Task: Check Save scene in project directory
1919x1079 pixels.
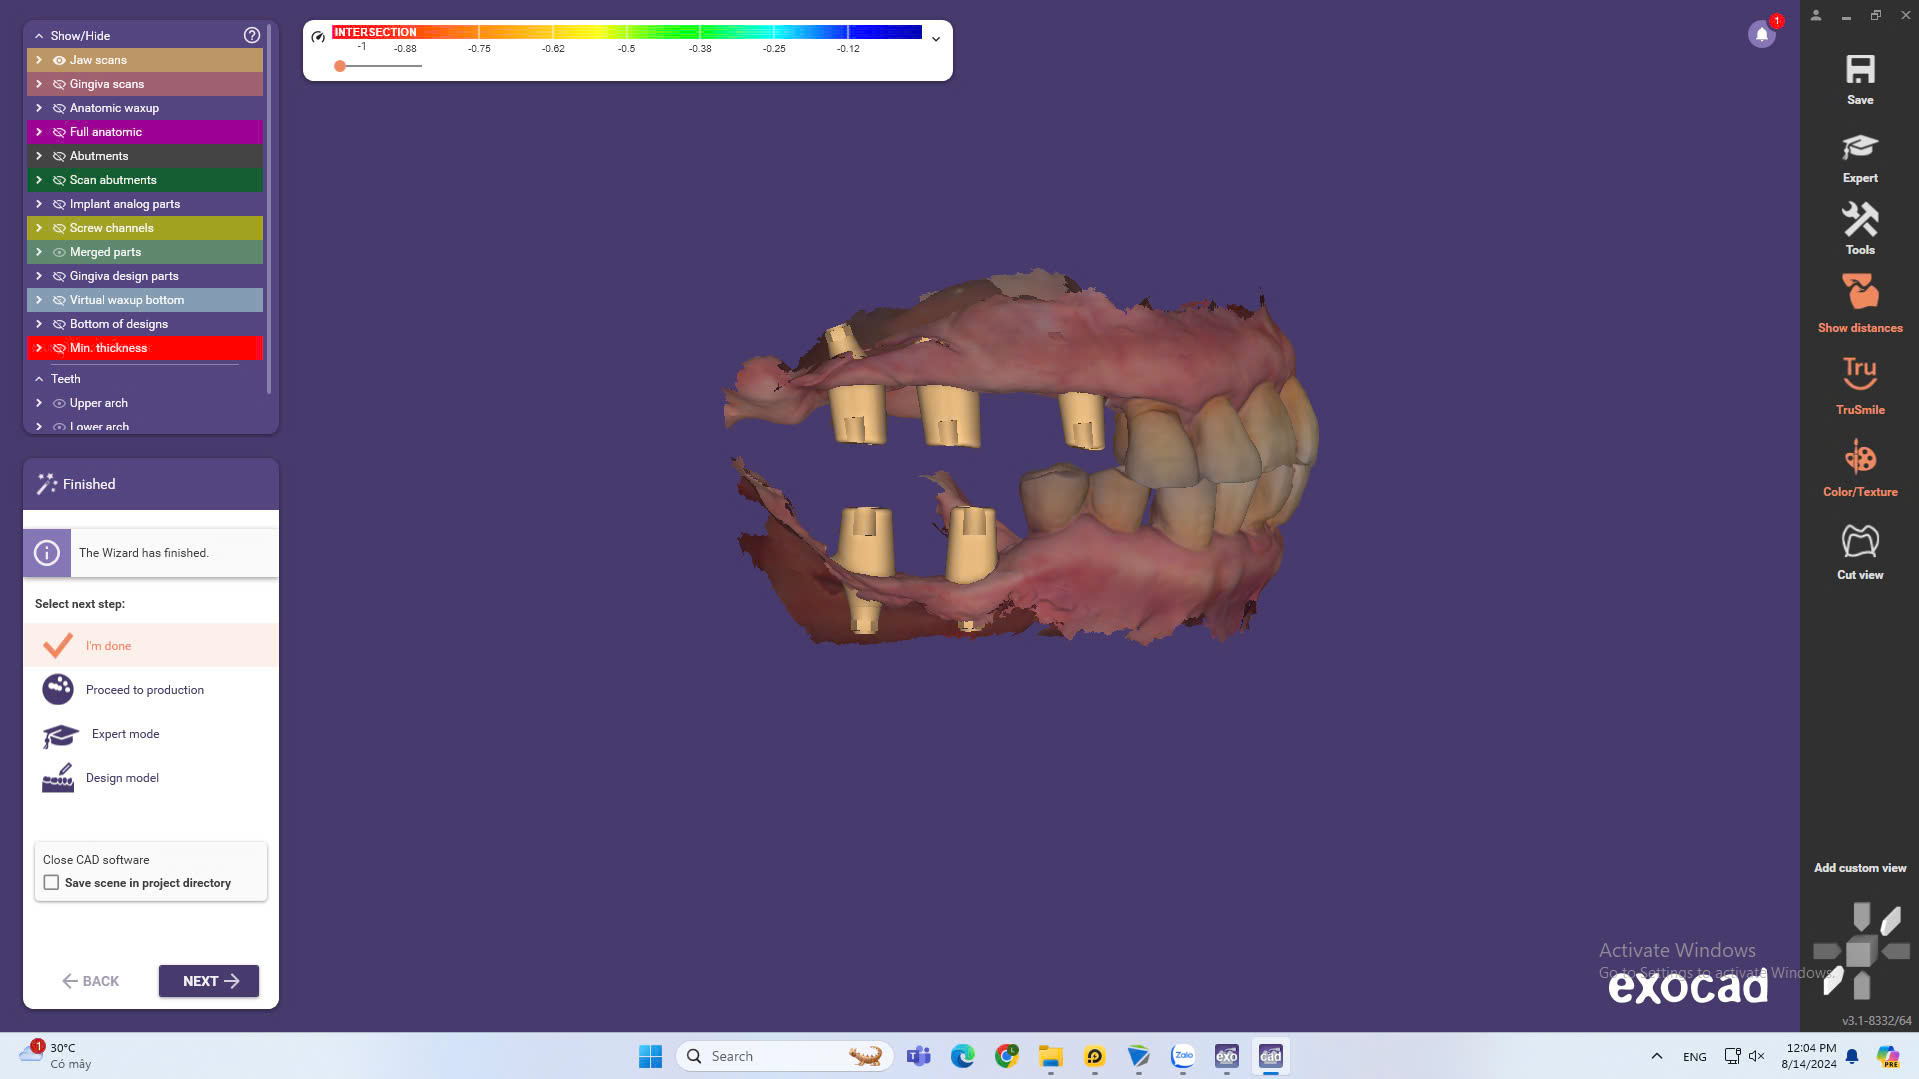Action: [x=51, y=883]
